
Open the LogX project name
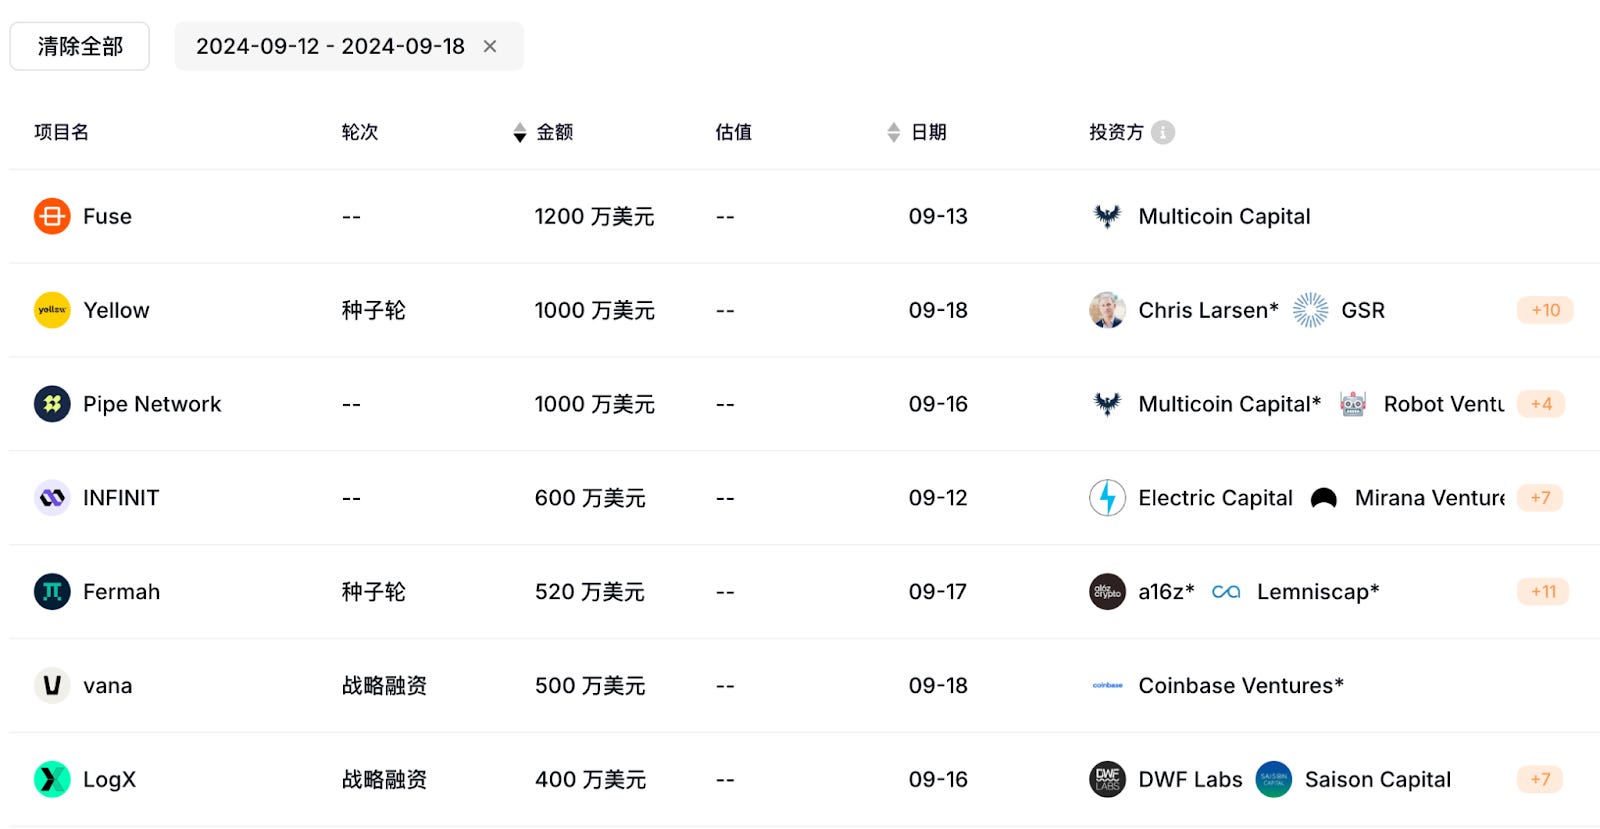pyautogui.click(x=109, y=780)
